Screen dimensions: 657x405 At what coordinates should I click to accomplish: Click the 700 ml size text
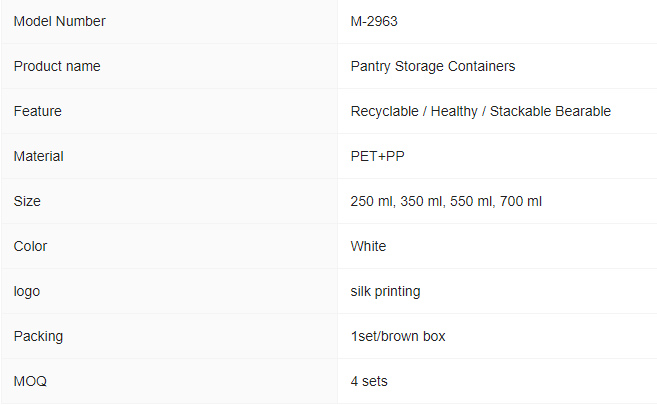point(521,201)
